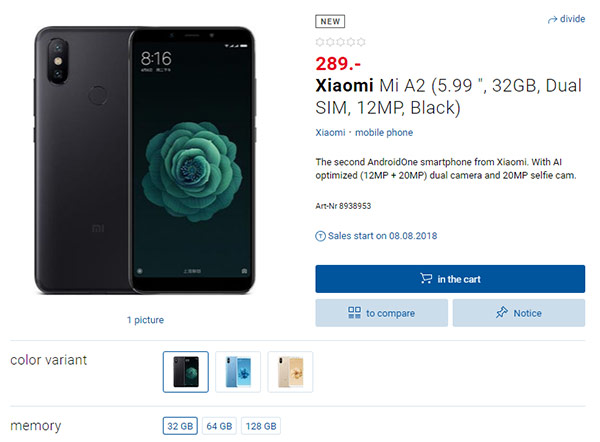This screenshot has height=442, width=600.
Task: Add phone with the in the cart button
Action: (x=450, y=279)
